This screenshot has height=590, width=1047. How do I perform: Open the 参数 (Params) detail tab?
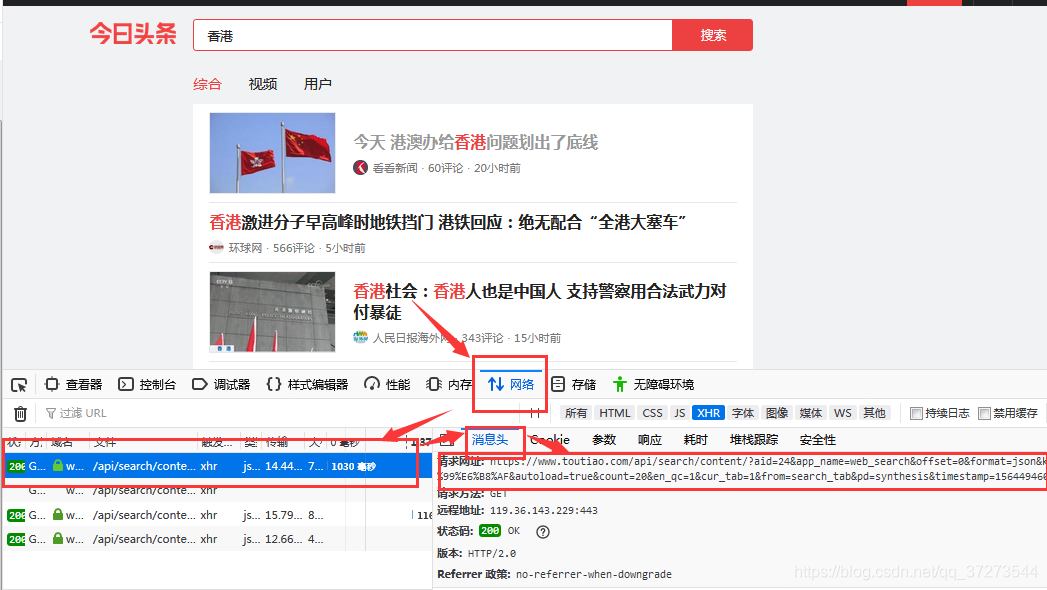[604, 440]
